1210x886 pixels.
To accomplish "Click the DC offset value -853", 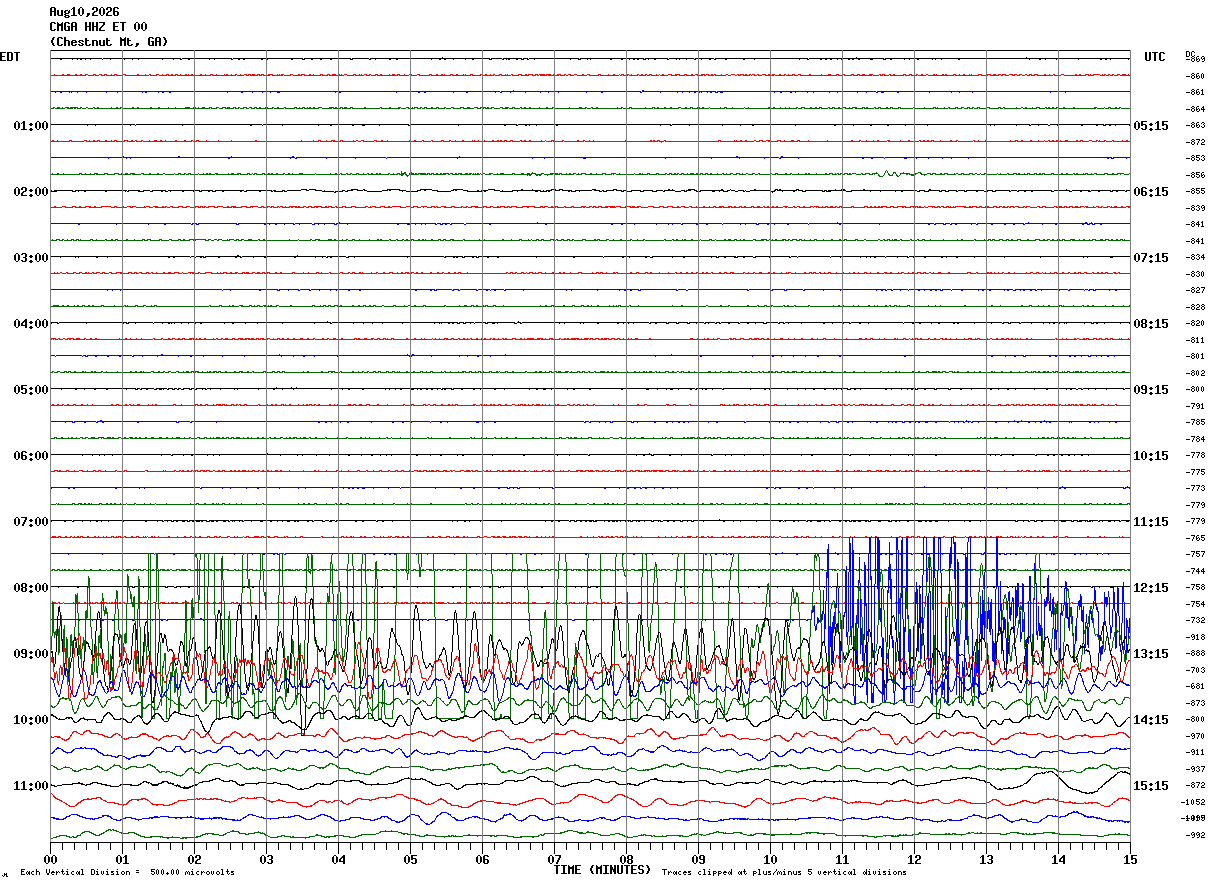I will point(1195,158).
